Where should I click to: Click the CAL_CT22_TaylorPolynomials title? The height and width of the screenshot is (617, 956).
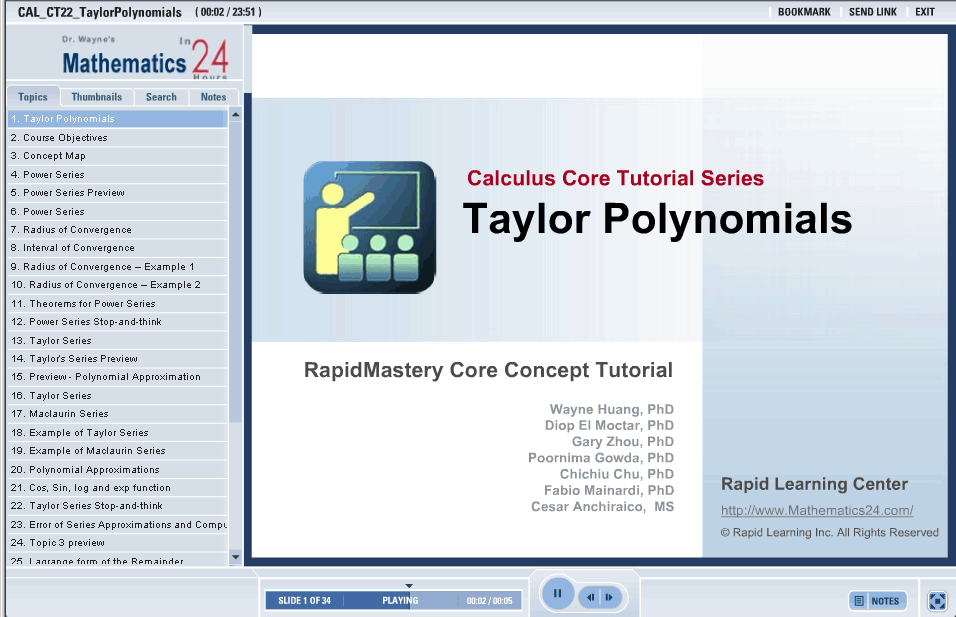pyautogui.click(x=99, y=12)
